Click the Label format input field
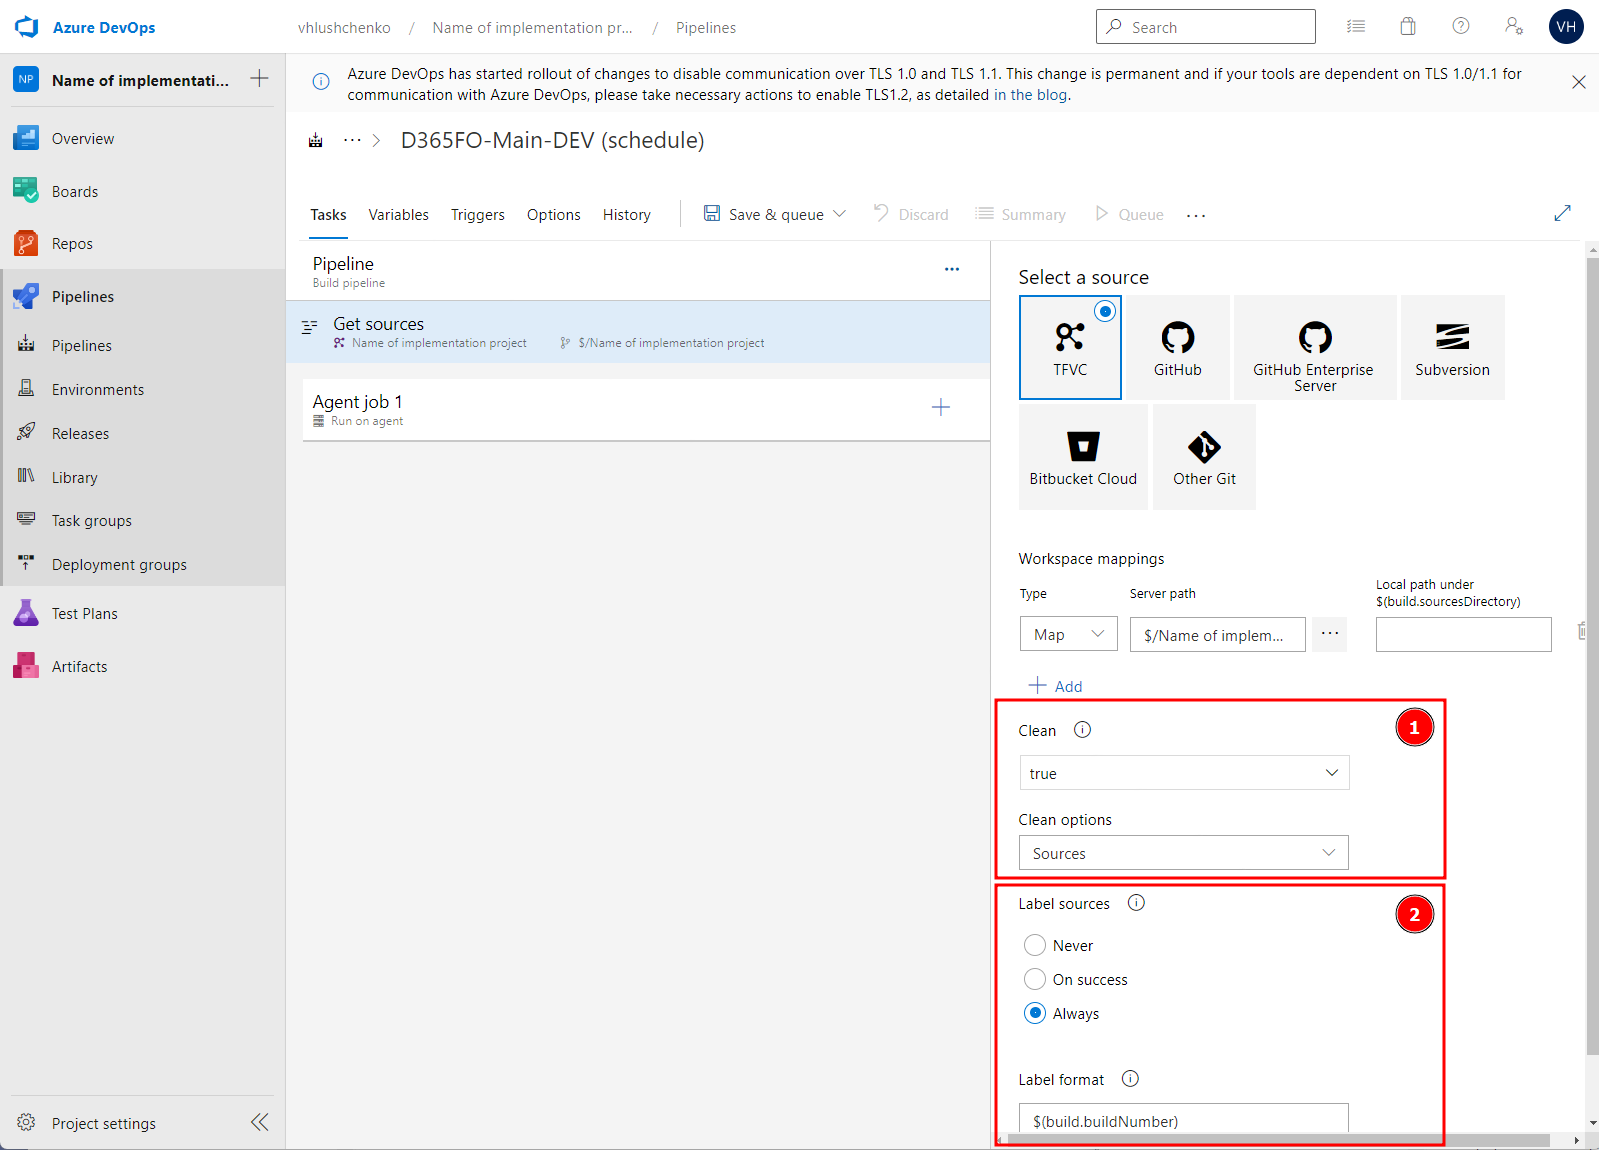 [1183, 1120]
